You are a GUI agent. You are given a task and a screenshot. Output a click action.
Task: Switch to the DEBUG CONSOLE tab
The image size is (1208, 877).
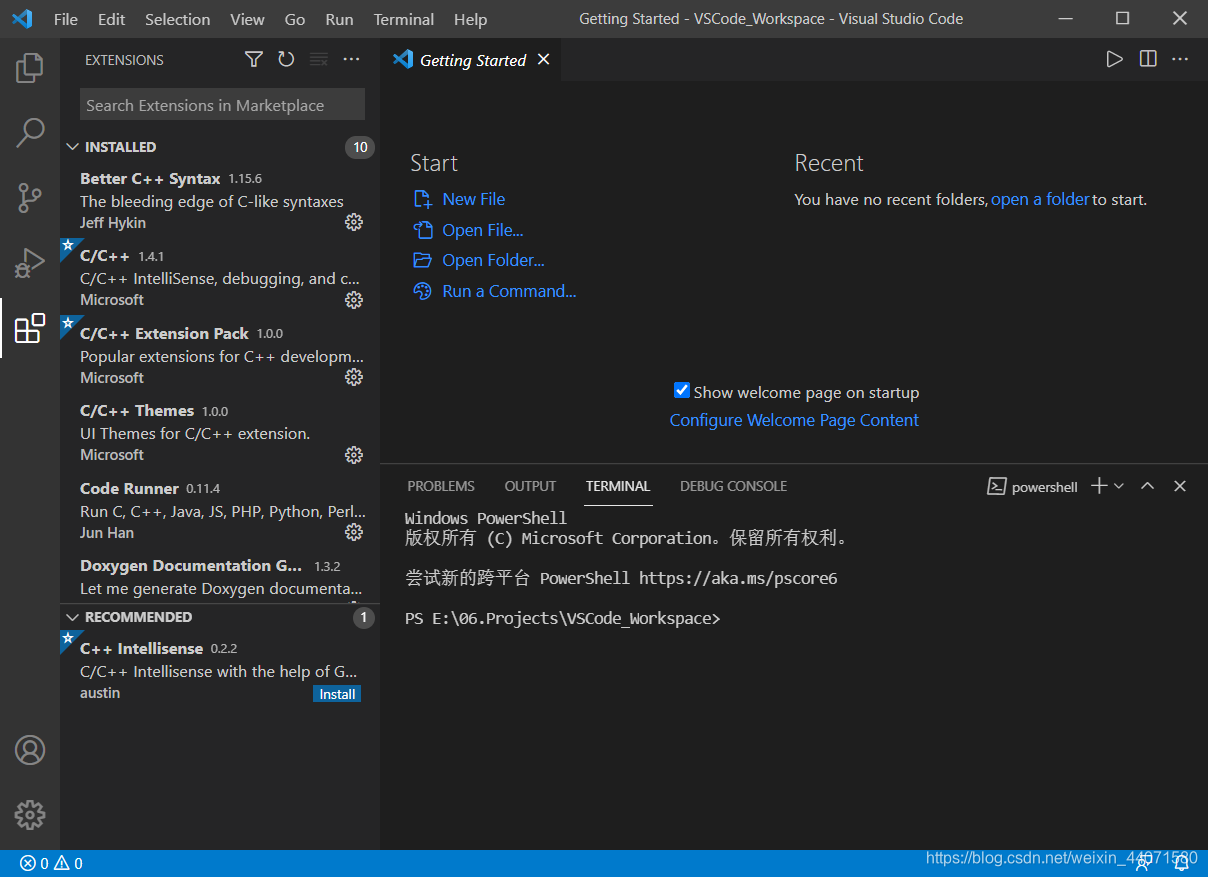(733, 486)
